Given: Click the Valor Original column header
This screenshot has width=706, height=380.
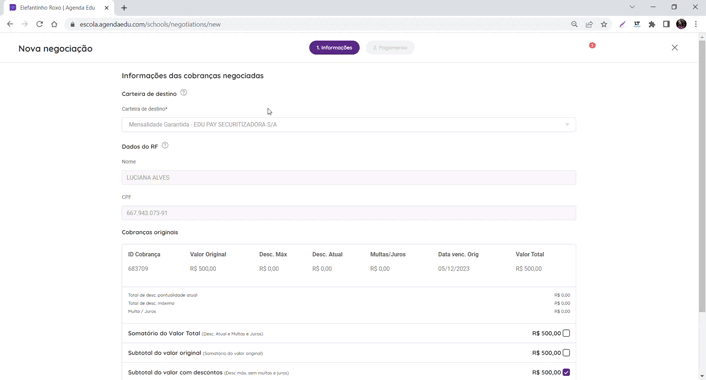Looking at the screenshot, I should point(208,254).
